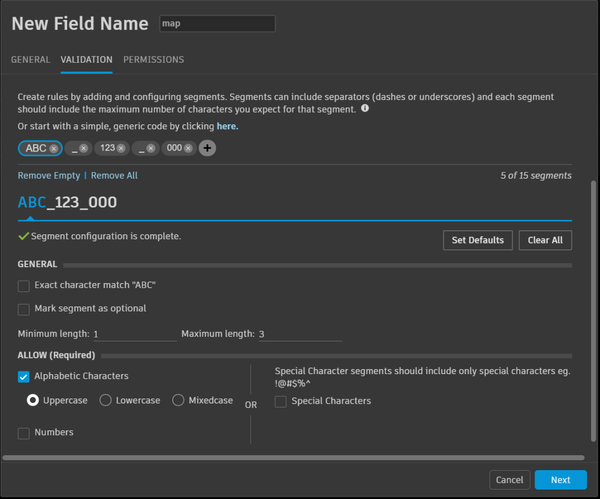
Task: Enable Exact character match "ABC"
Action: [x=24, y=286]
